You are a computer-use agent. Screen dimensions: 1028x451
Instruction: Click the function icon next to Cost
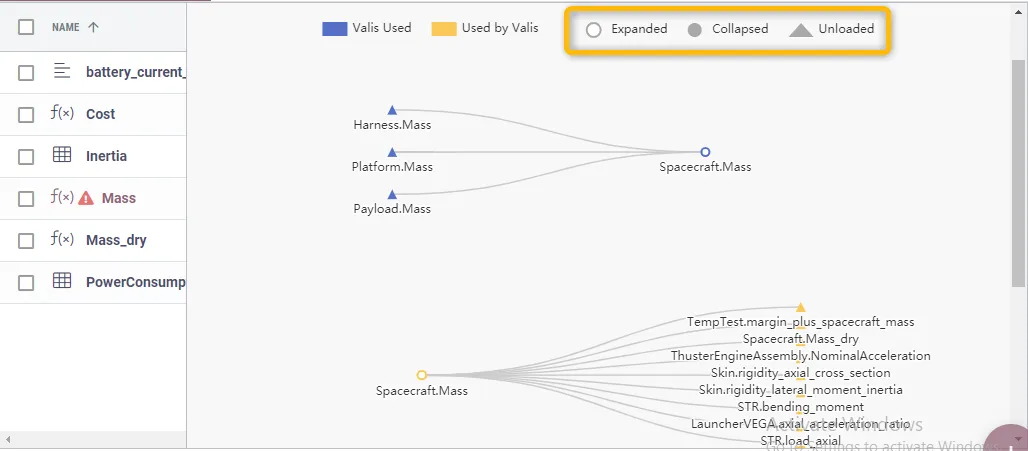(62, 114)
